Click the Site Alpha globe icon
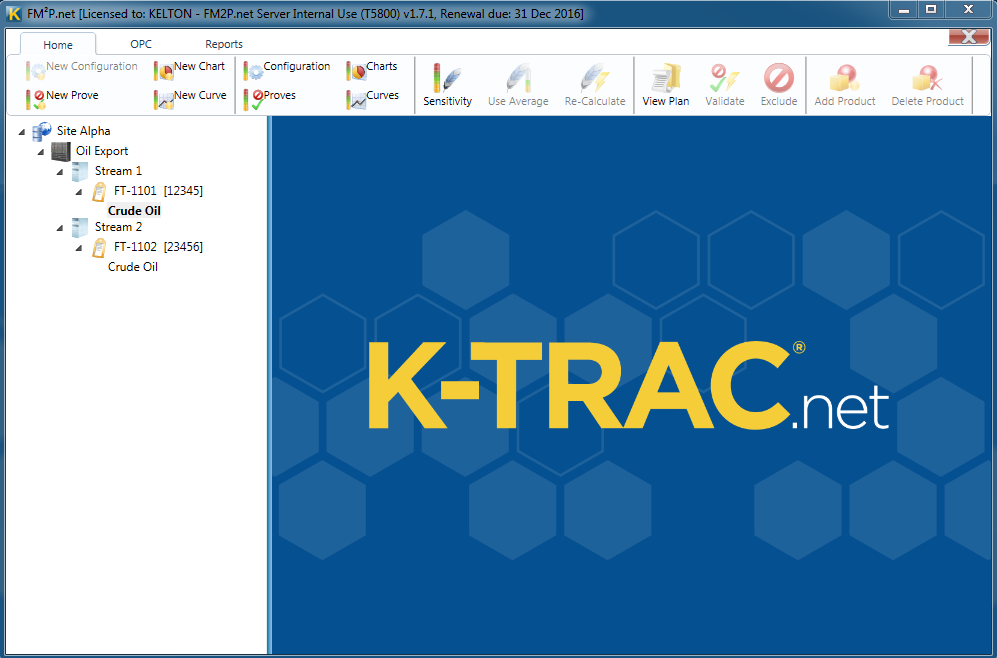Viewport: 997px width, 658px height. click(x=42, y=131)
